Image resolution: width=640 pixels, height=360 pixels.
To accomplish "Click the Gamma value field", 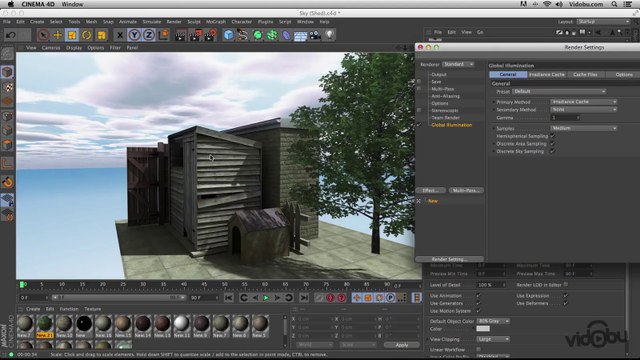I will (x=565, y=118).
